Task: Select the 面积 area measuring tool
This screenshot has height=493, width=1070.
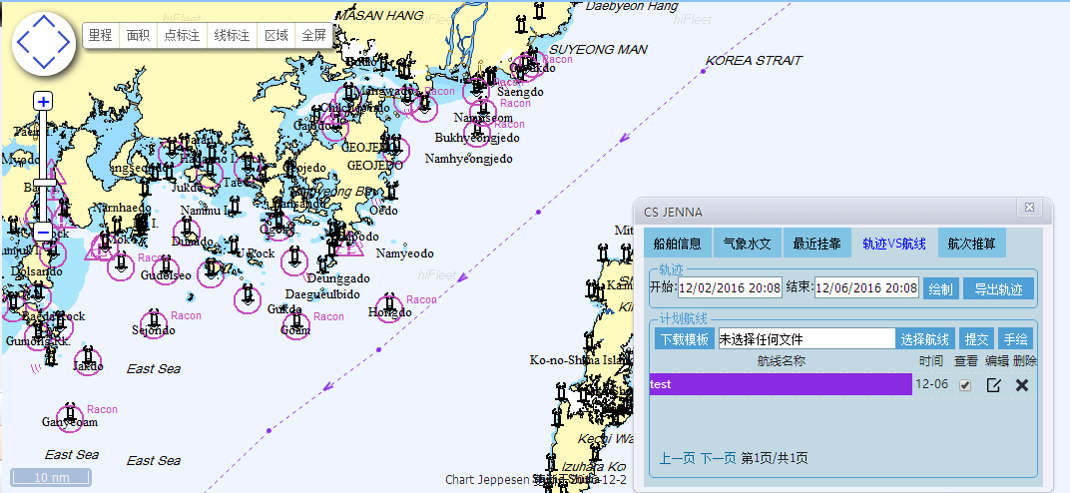Action: point(138,36)
